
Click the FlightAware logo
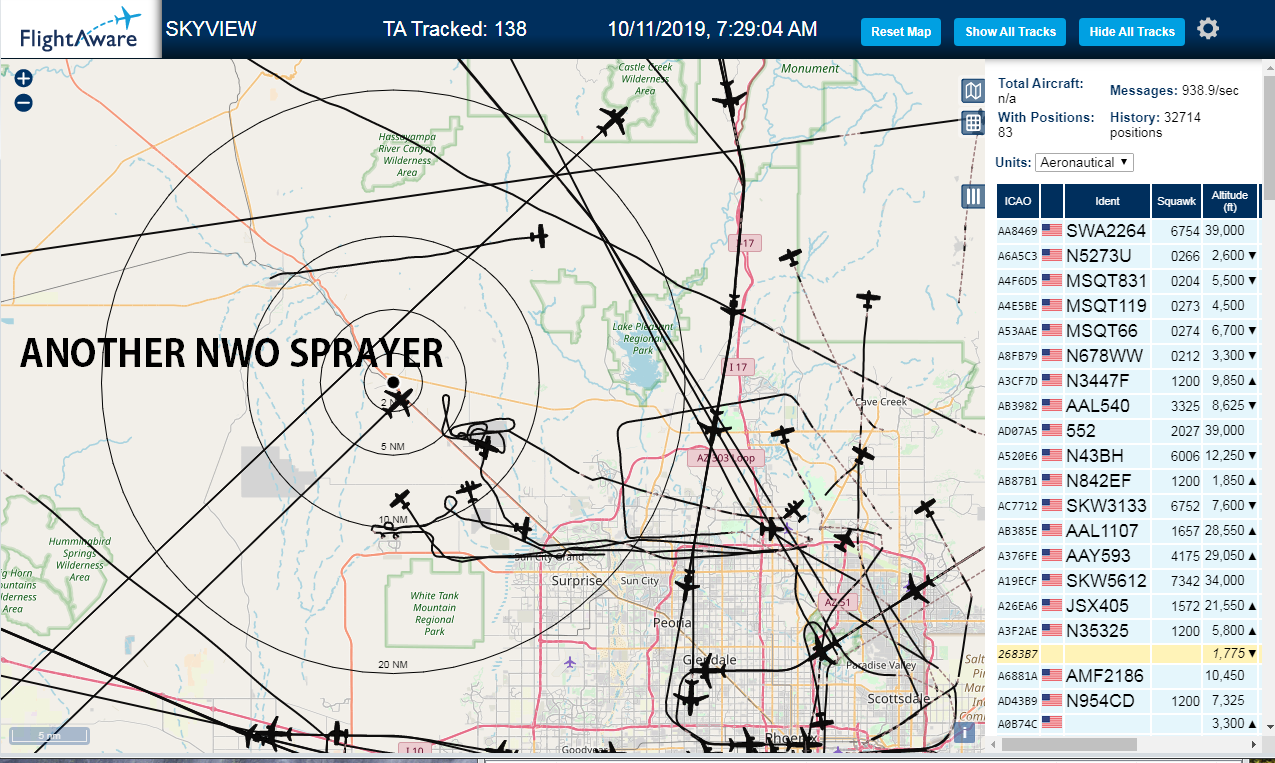pyautogui.click(x=80, y=29)
